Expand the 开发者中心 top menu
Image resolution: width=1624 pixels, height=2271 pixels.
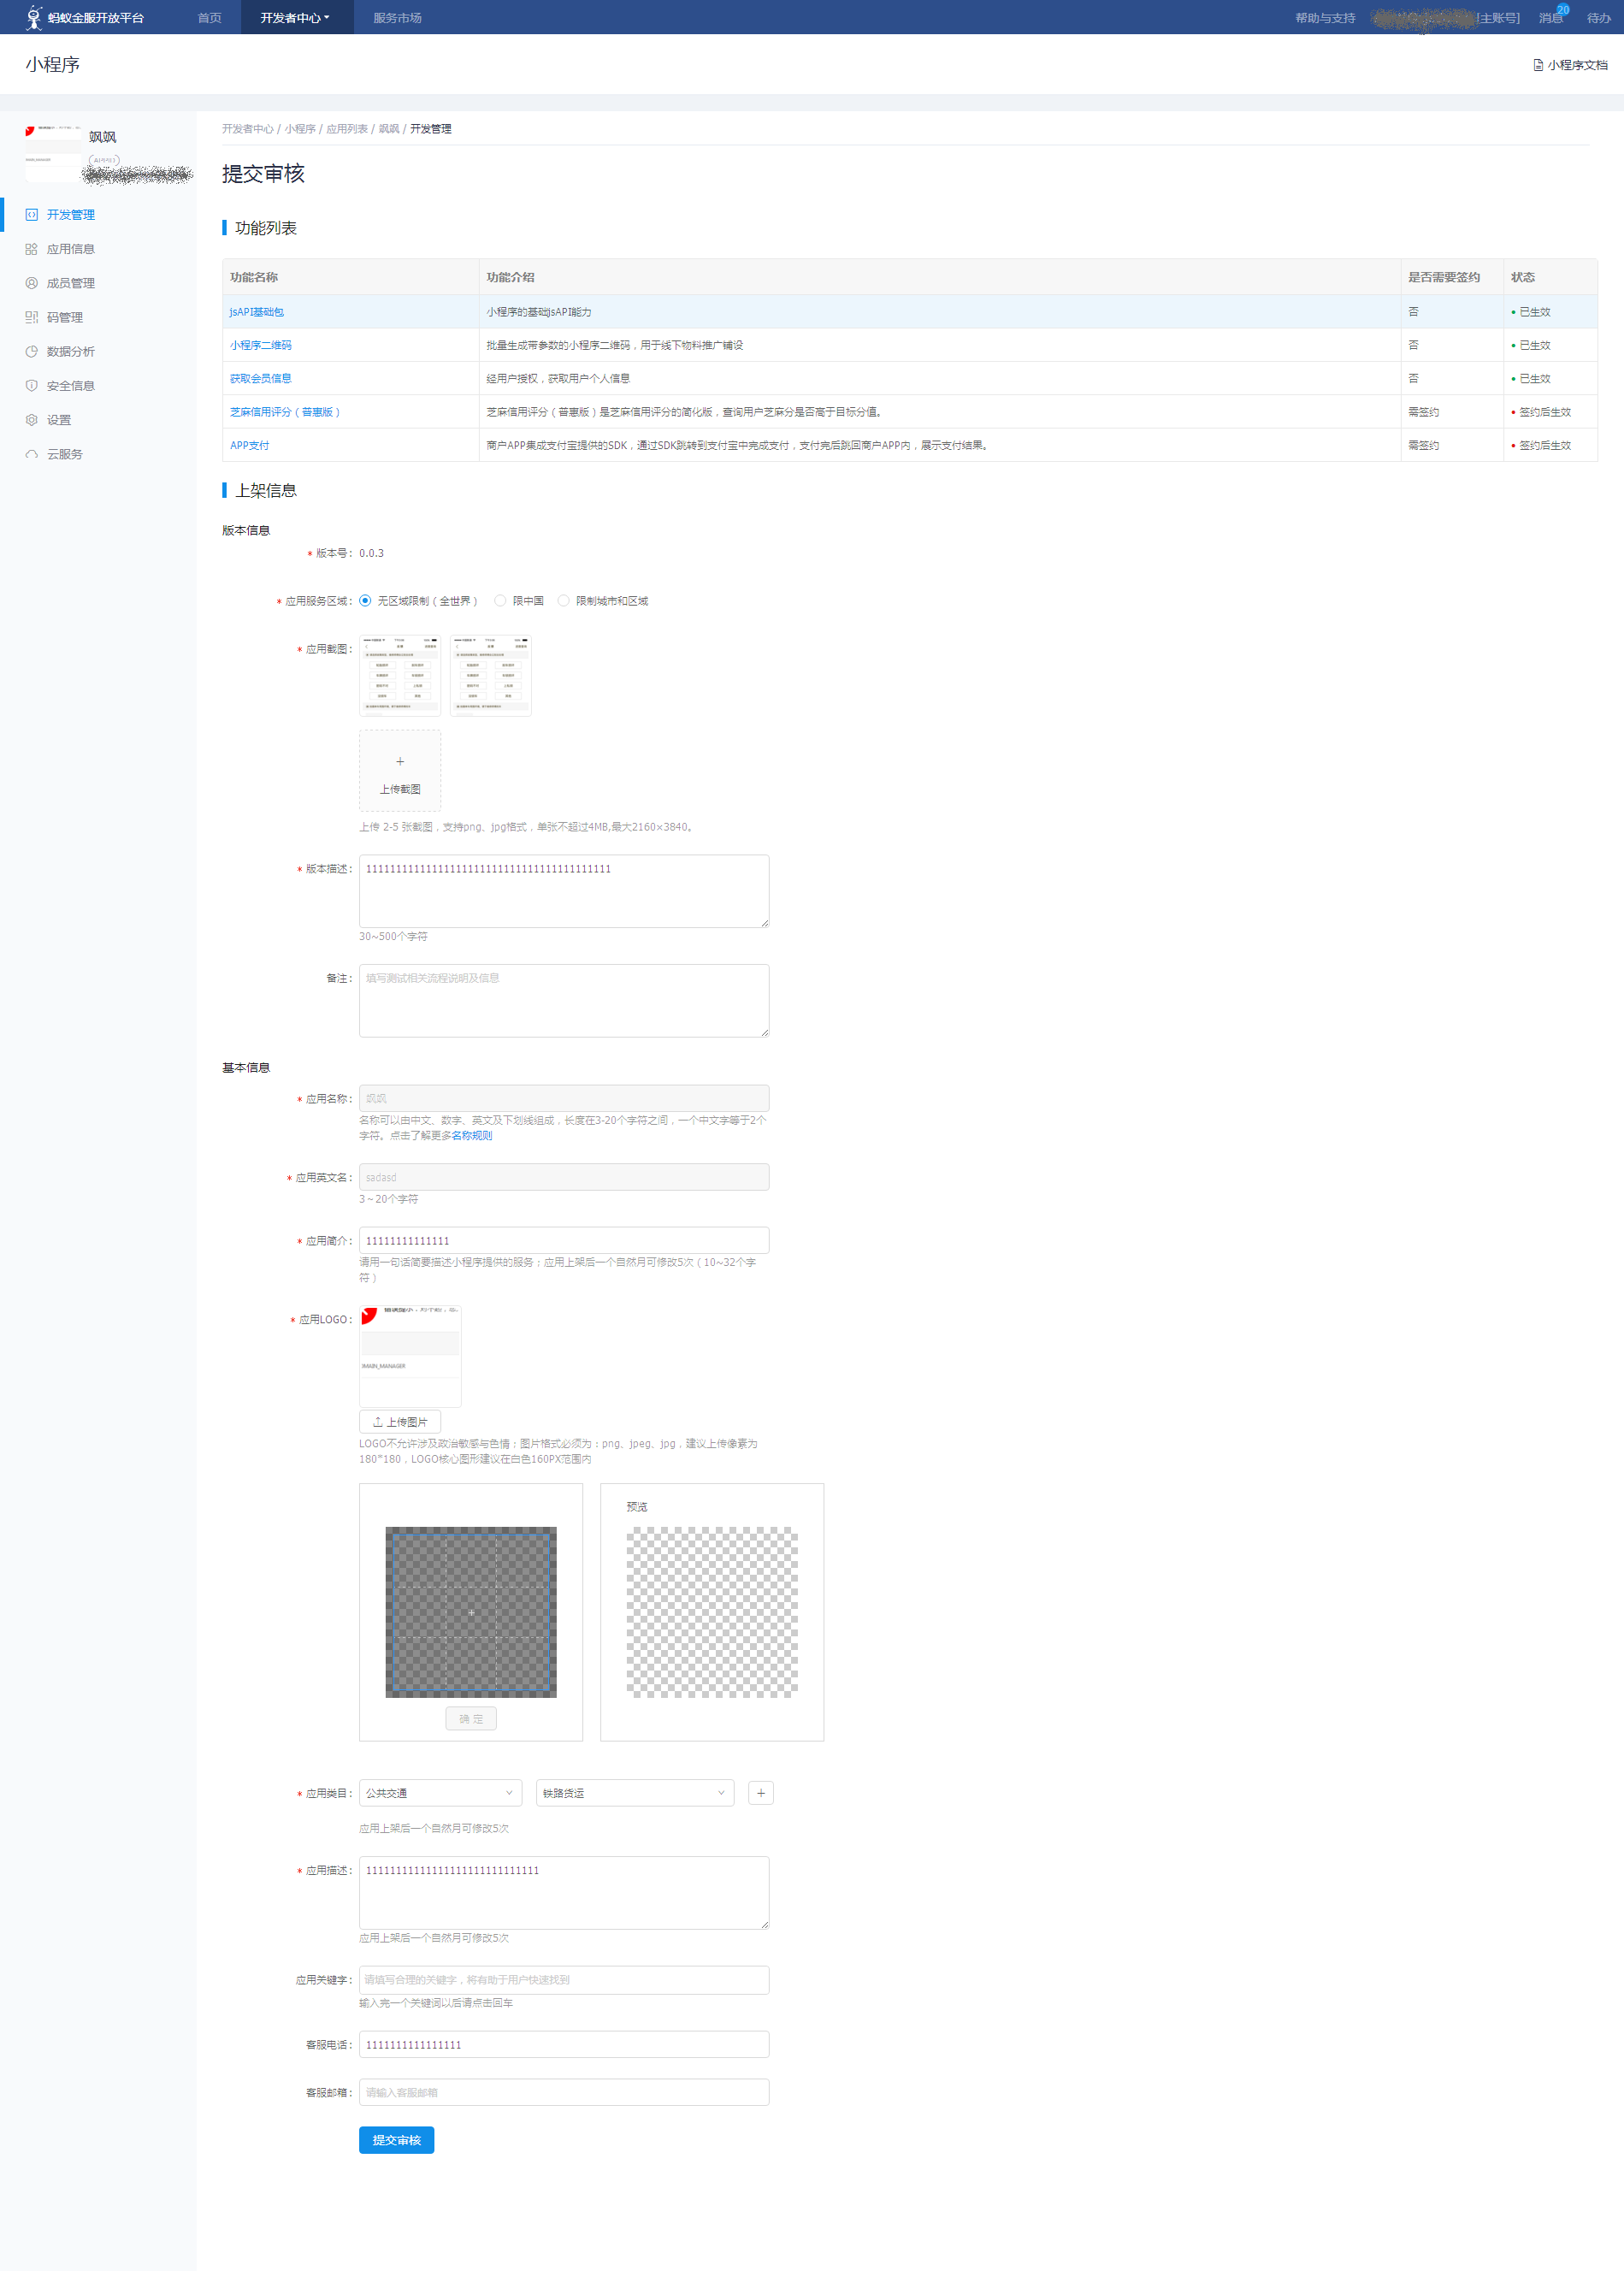[x=296, y=18]
